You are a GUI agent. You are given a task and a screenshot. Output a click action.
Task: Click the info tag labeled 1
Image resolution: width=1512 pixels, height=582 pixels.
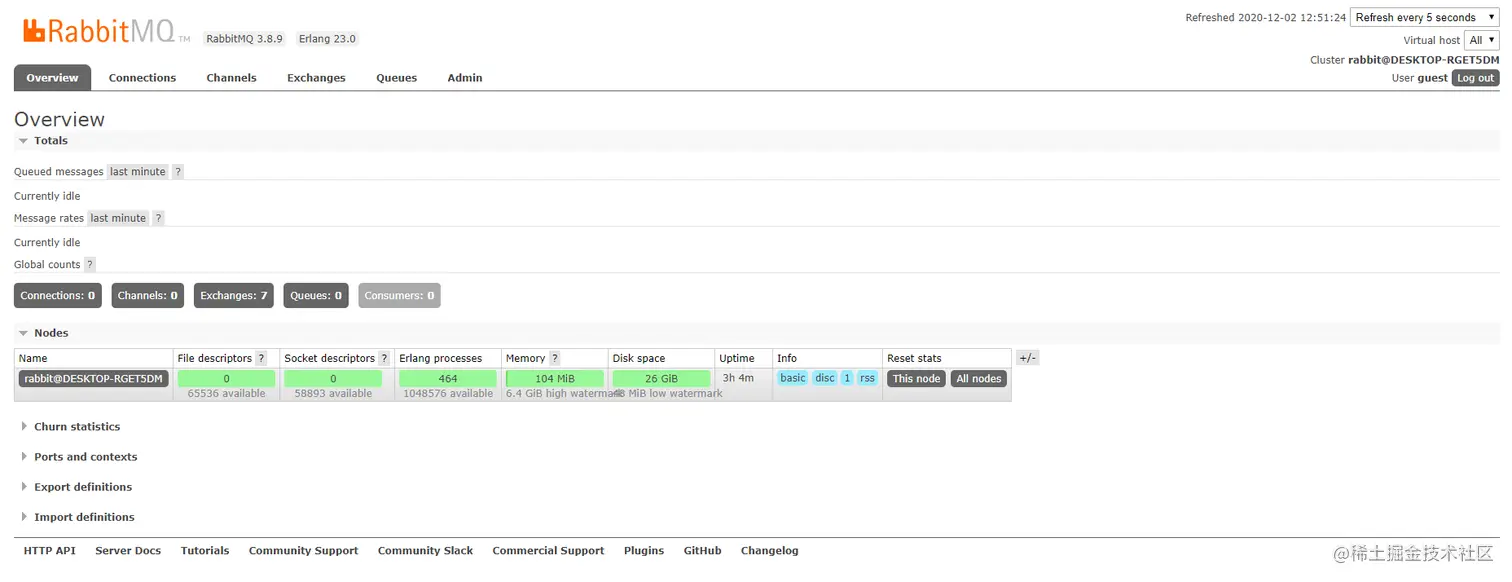point(847,378)
